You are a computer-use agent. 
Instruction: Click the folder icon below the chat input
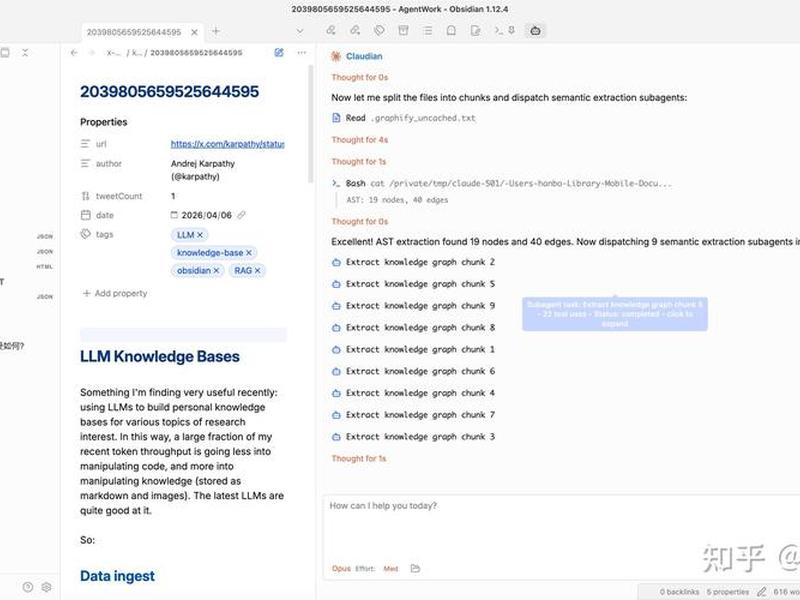click(415, 568)
